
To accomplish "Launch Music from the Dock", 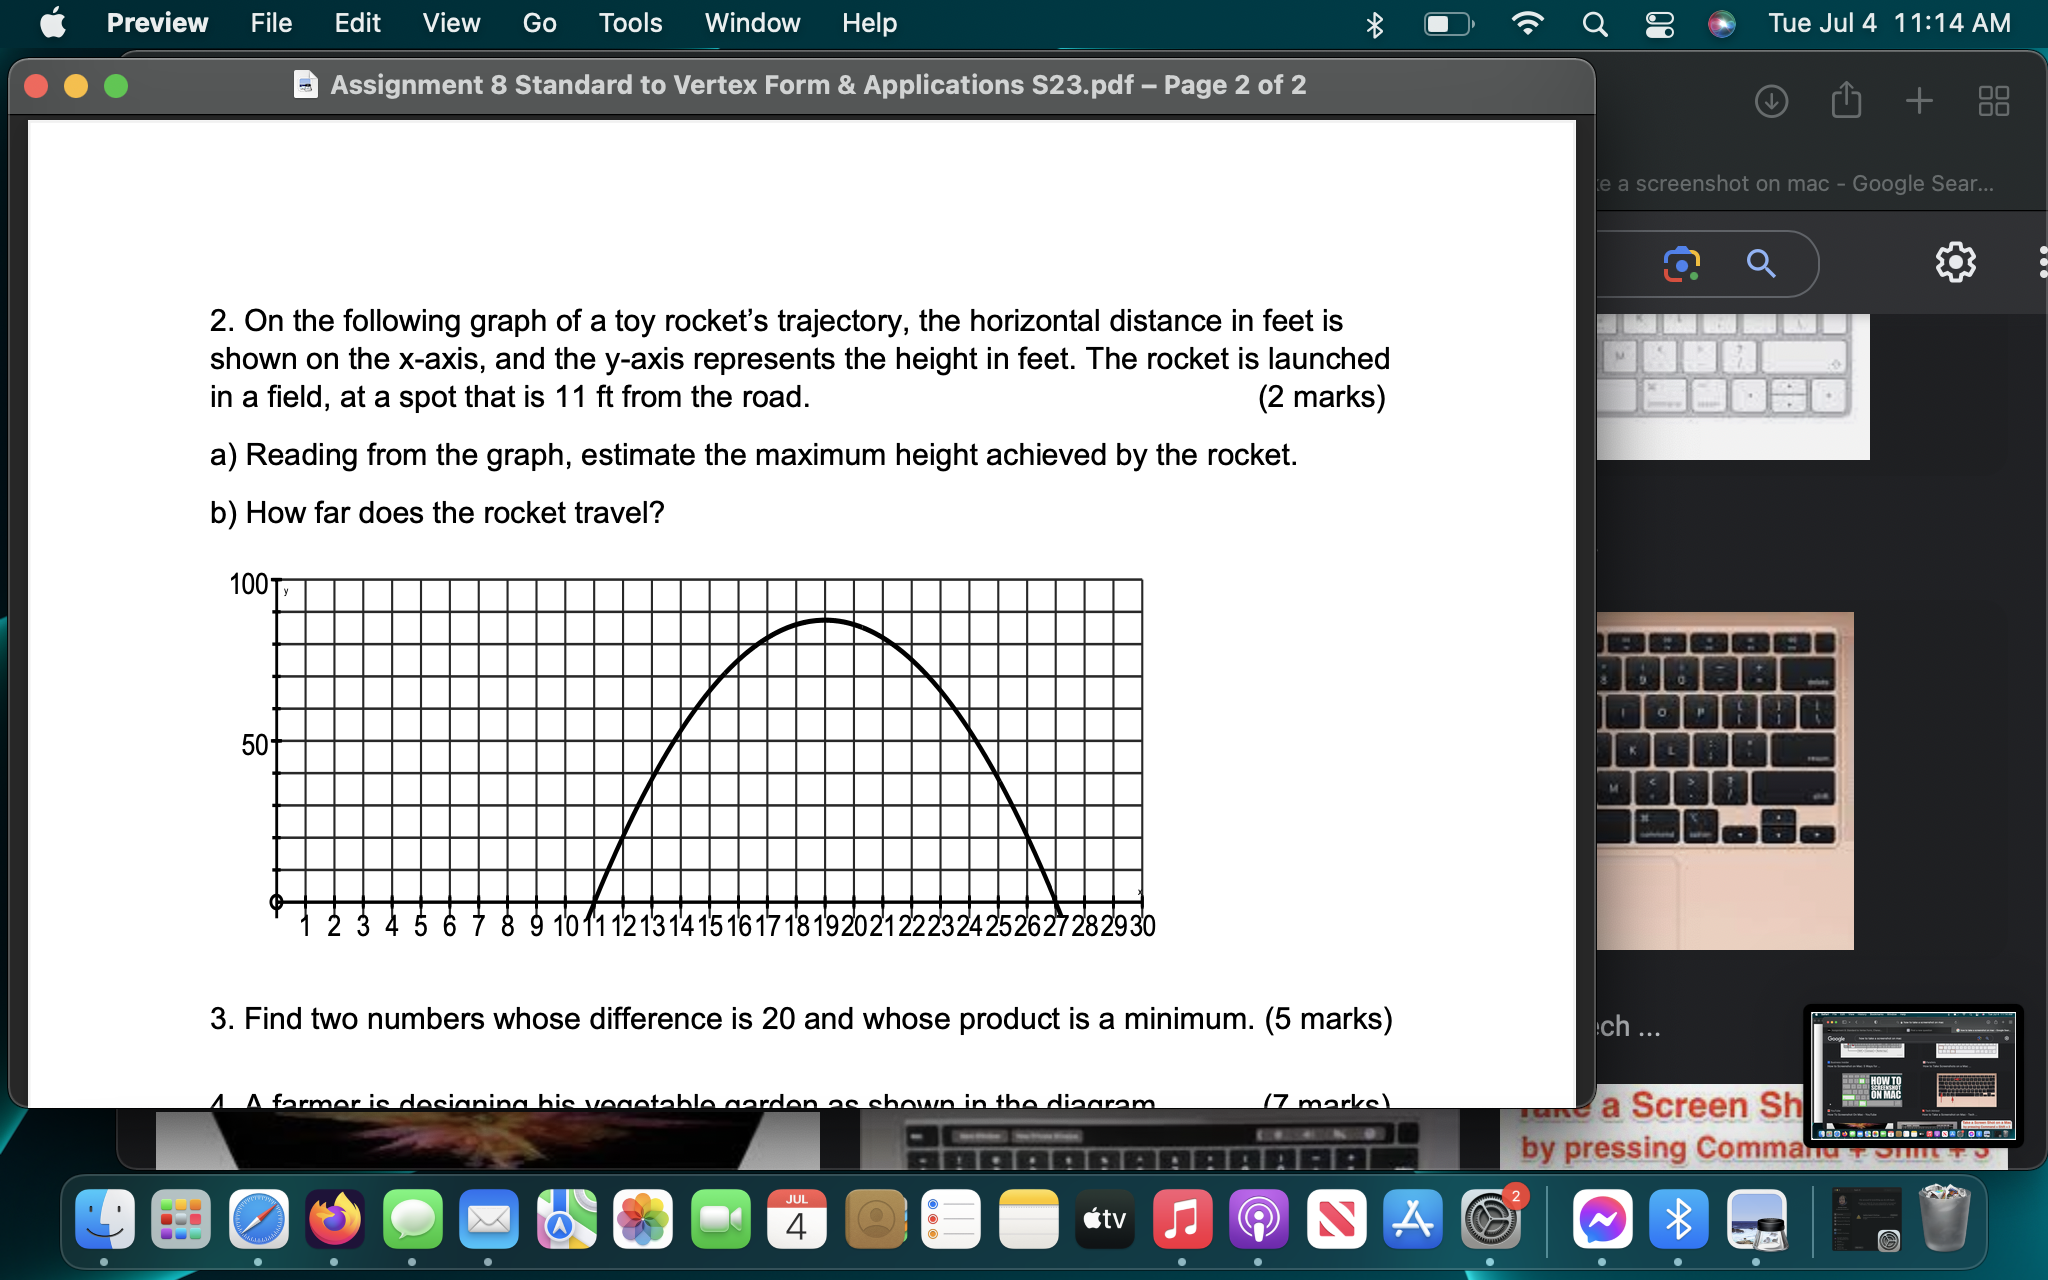I will 1182,1220.
